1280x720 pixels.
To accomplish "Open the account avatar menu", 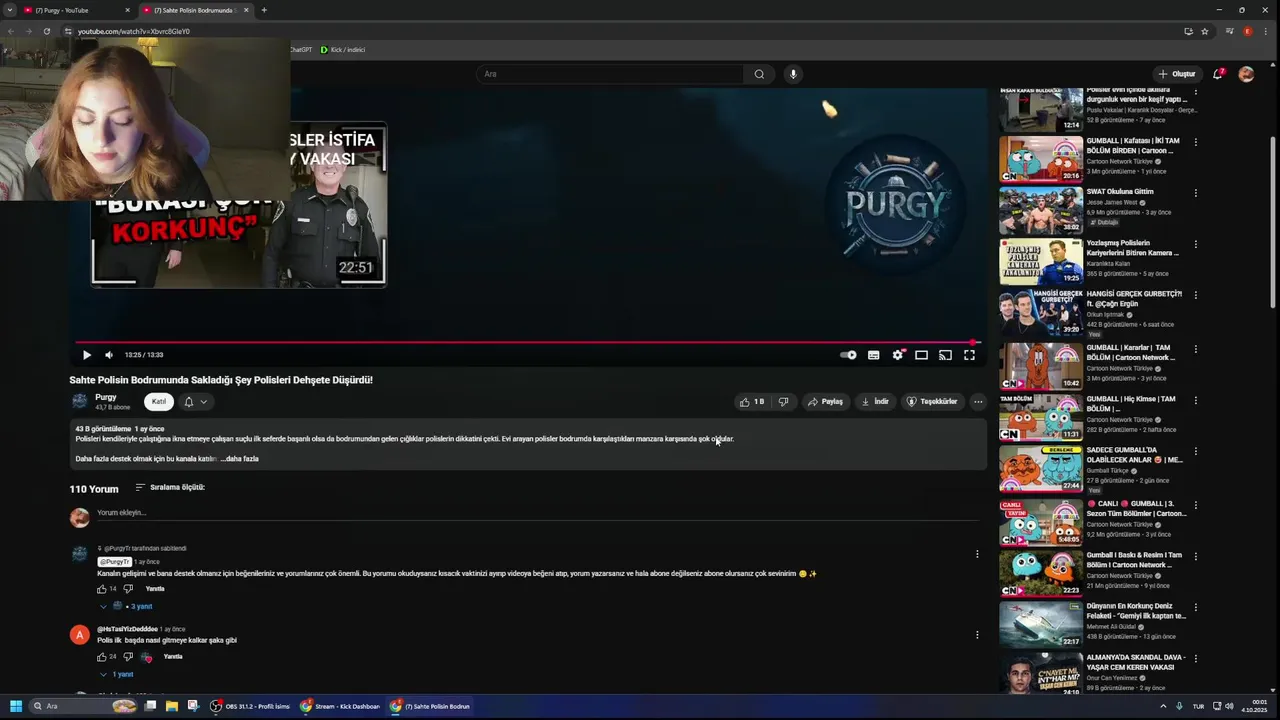I will (1246, 74).
